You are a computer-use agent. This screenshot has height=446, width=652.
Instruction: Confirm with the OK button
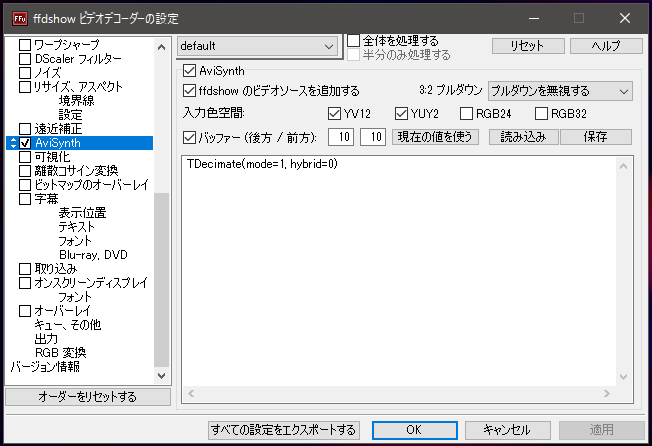tap(415, 430)
